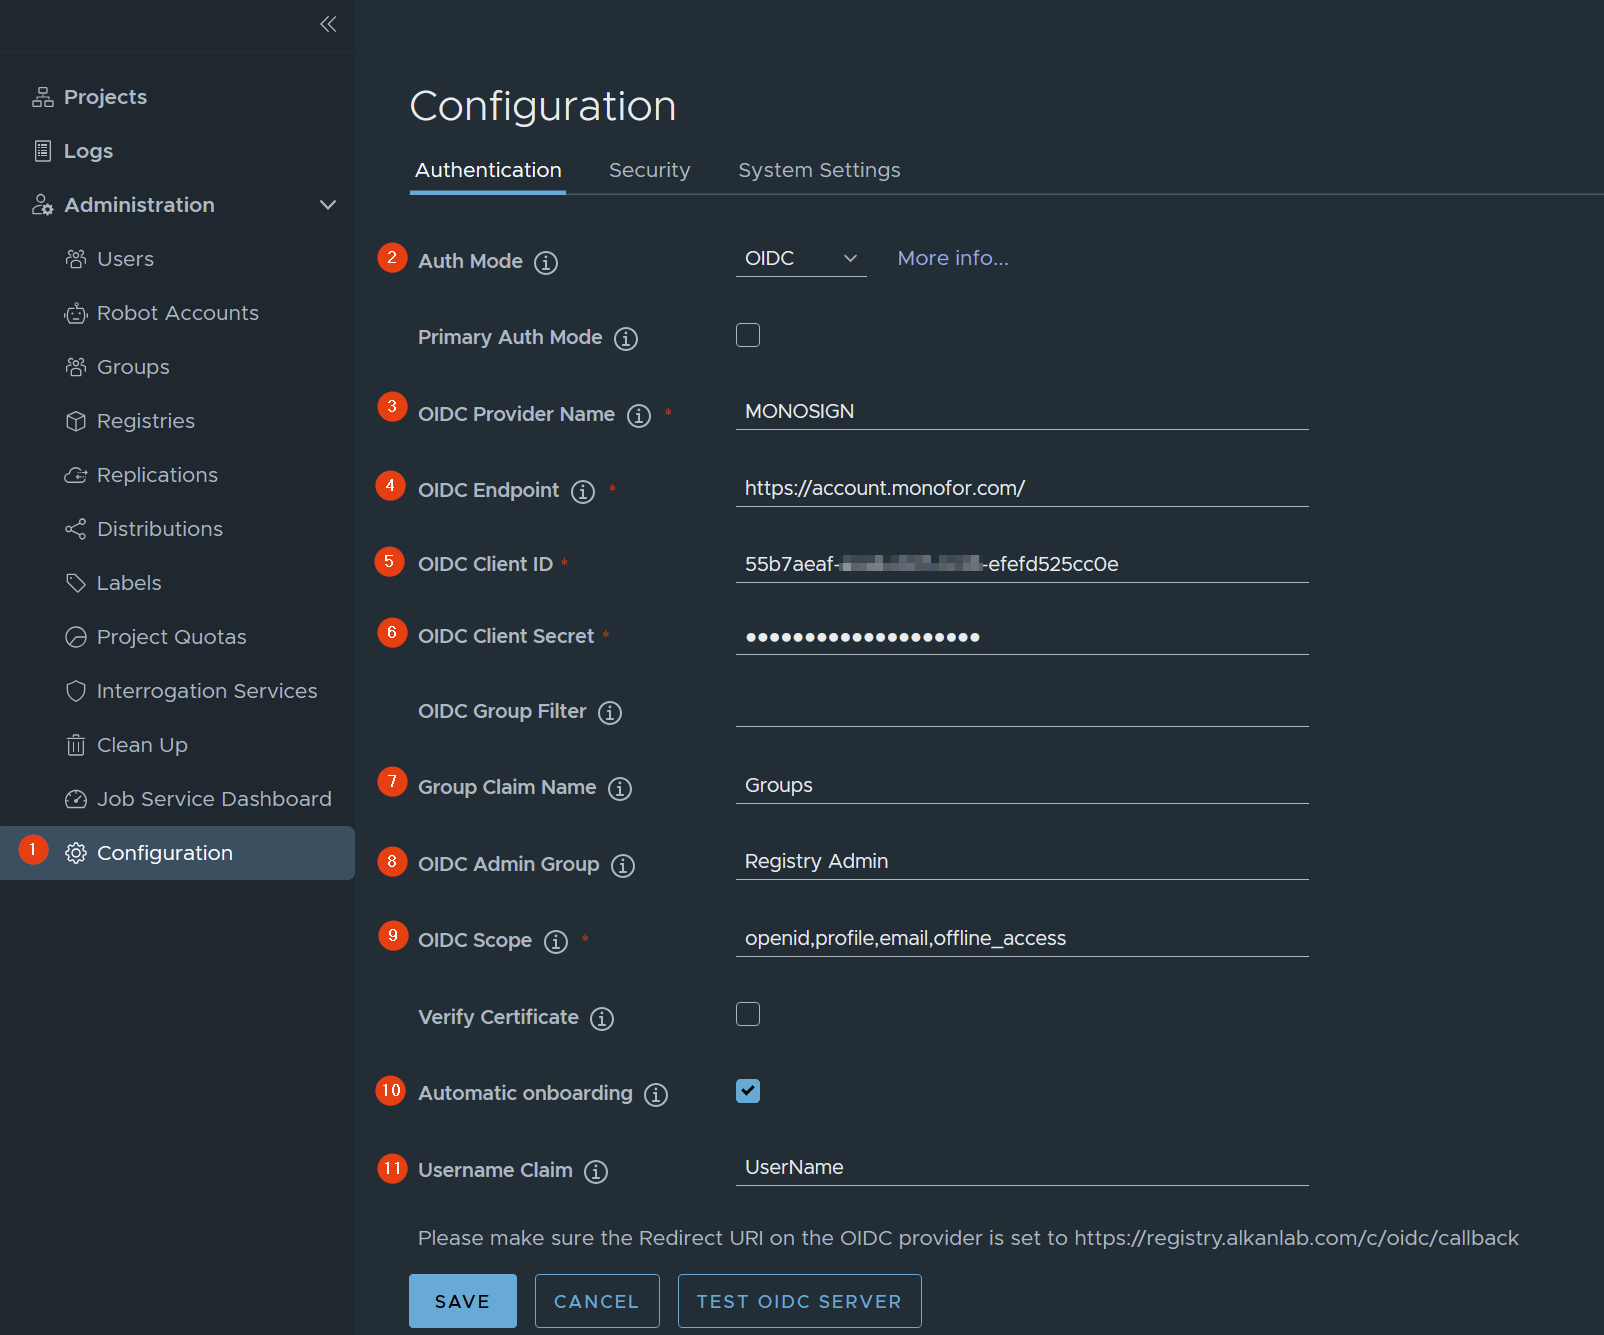This screenshot has height=1335, width=1604.
Task: Click the Labels tag icon
Action: (76, 583)
